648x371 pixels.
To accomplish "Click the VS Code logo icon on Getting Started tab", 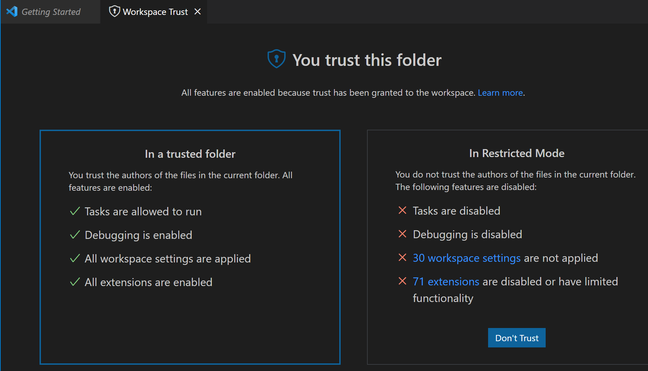I will click(x=12, y=12).
